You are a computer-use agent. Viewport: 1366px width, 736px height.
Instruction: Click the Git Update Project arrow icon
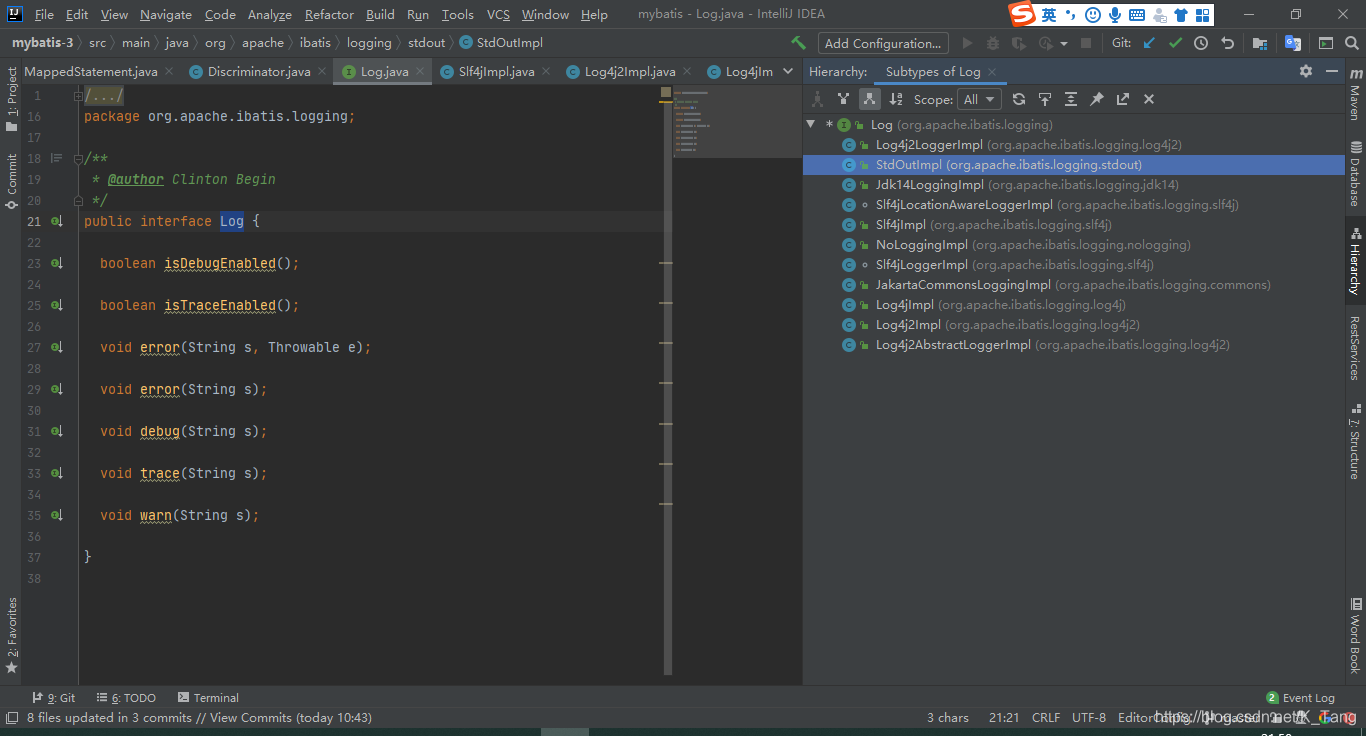click(x=1149, y=43)
